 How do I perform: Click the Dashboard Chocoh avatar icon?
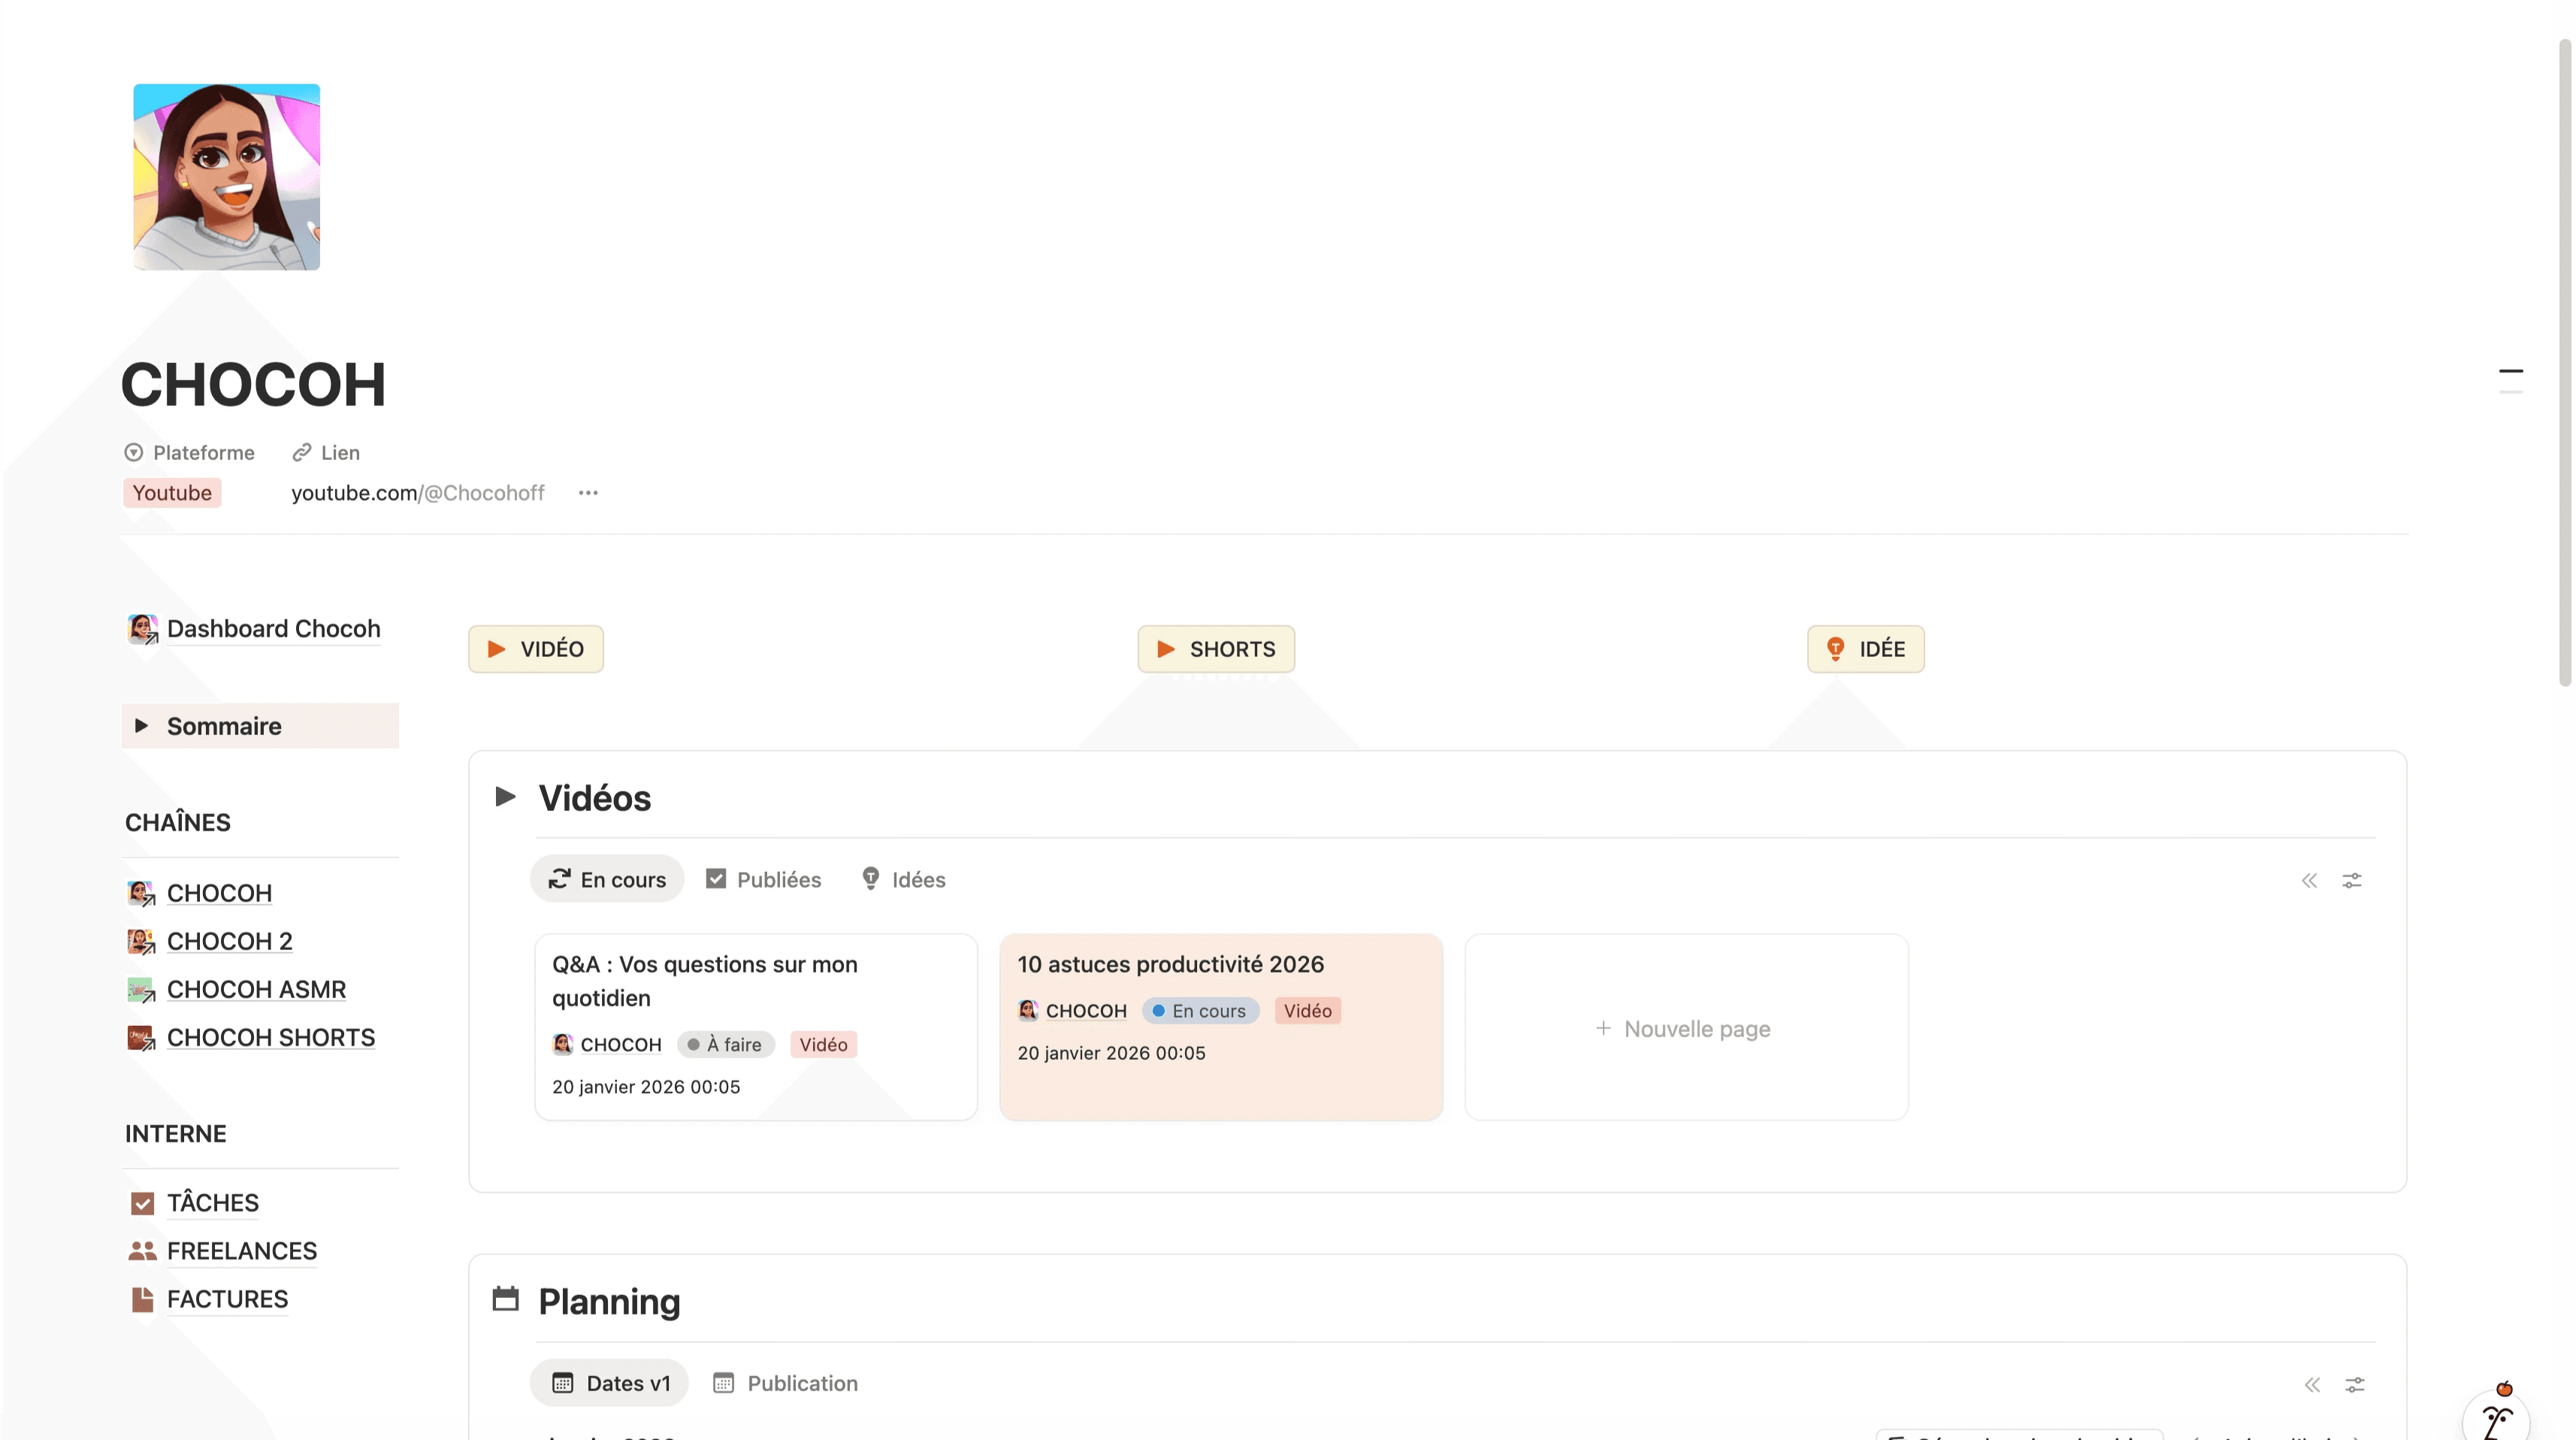[142, 628]
